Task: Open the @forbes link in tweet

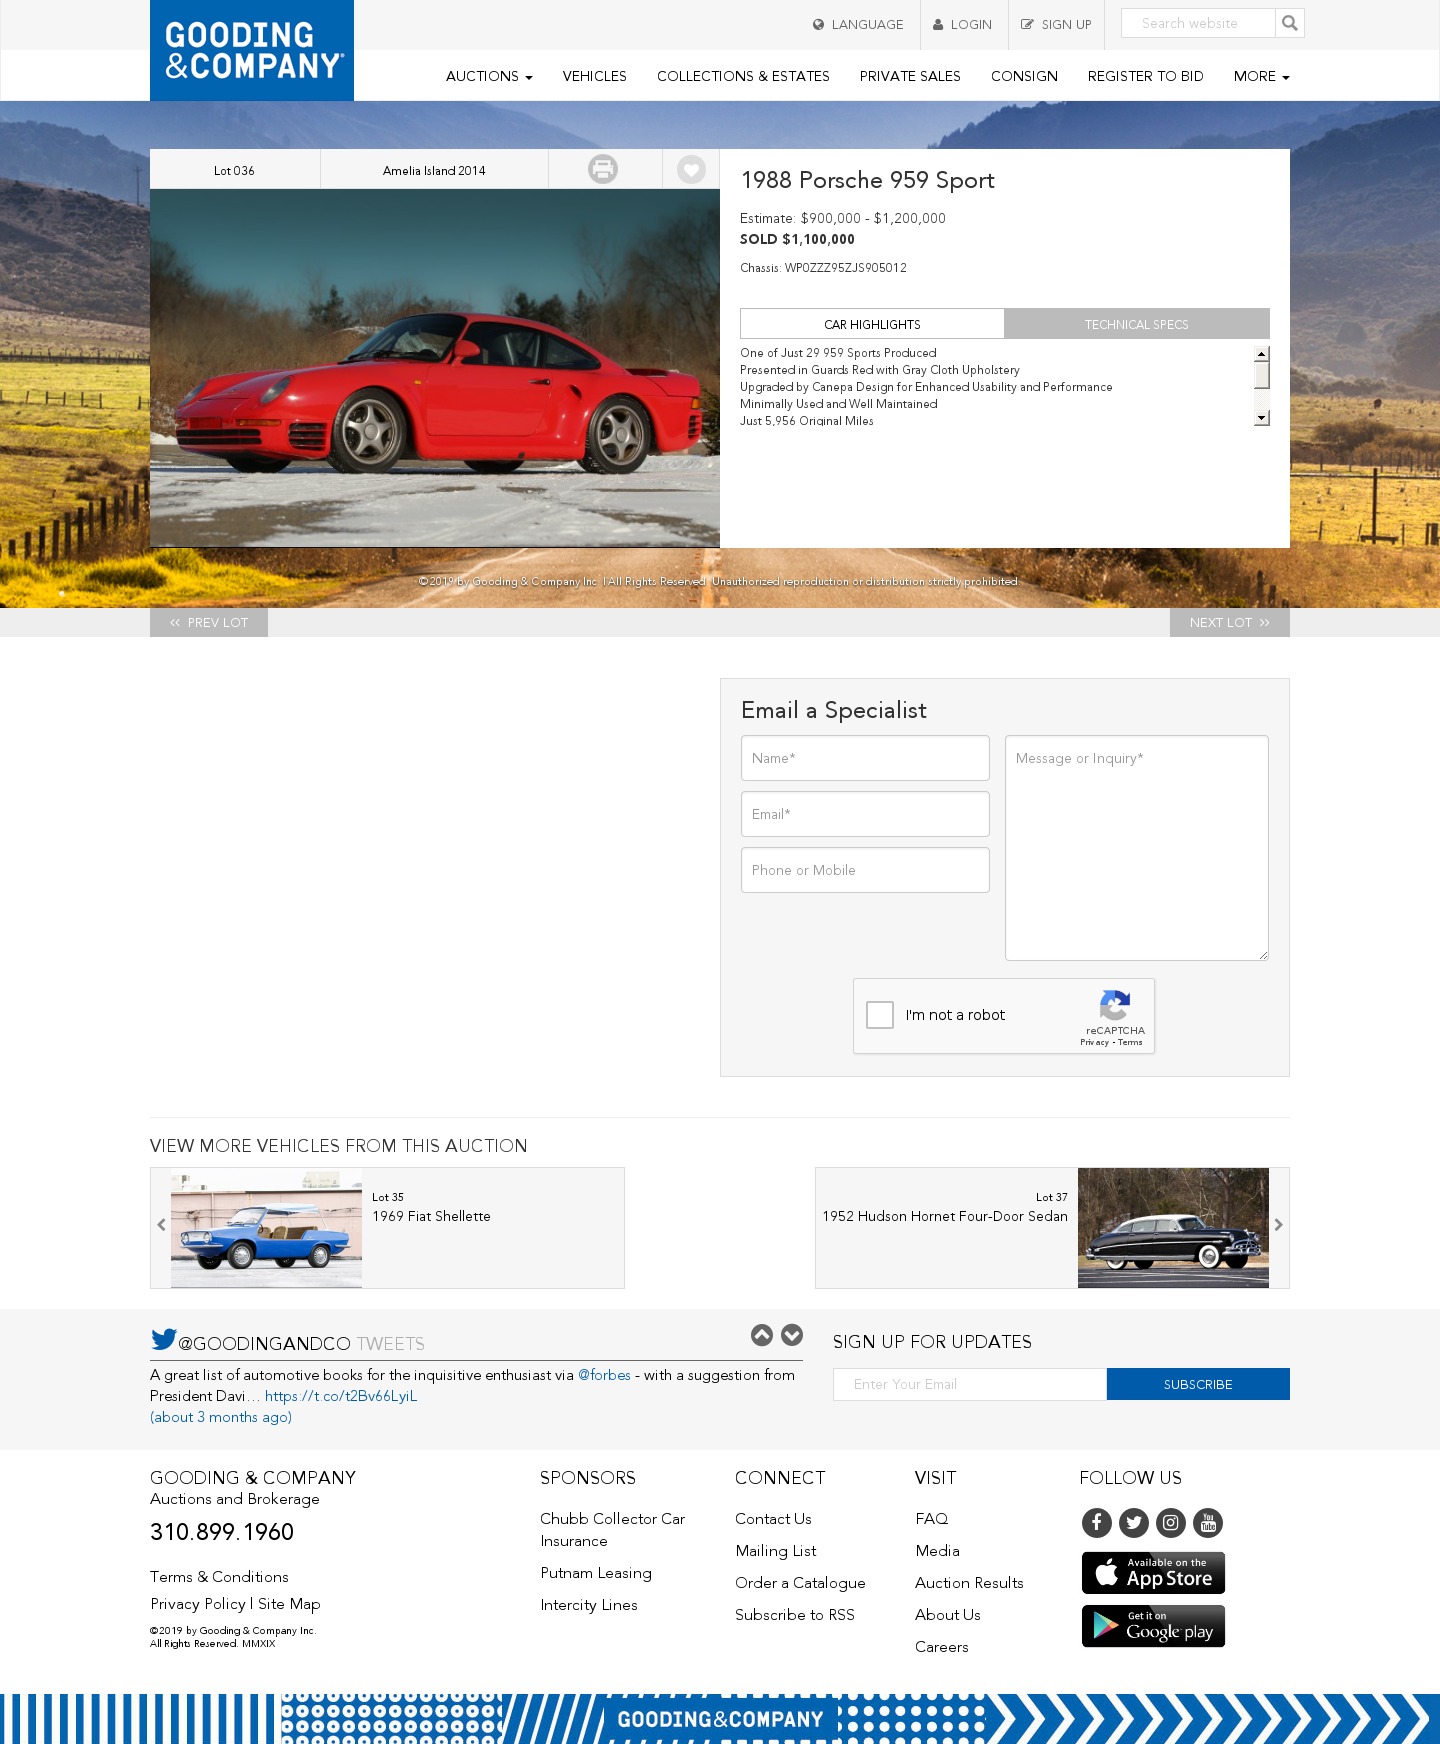Action: [x=604, y=1375]
